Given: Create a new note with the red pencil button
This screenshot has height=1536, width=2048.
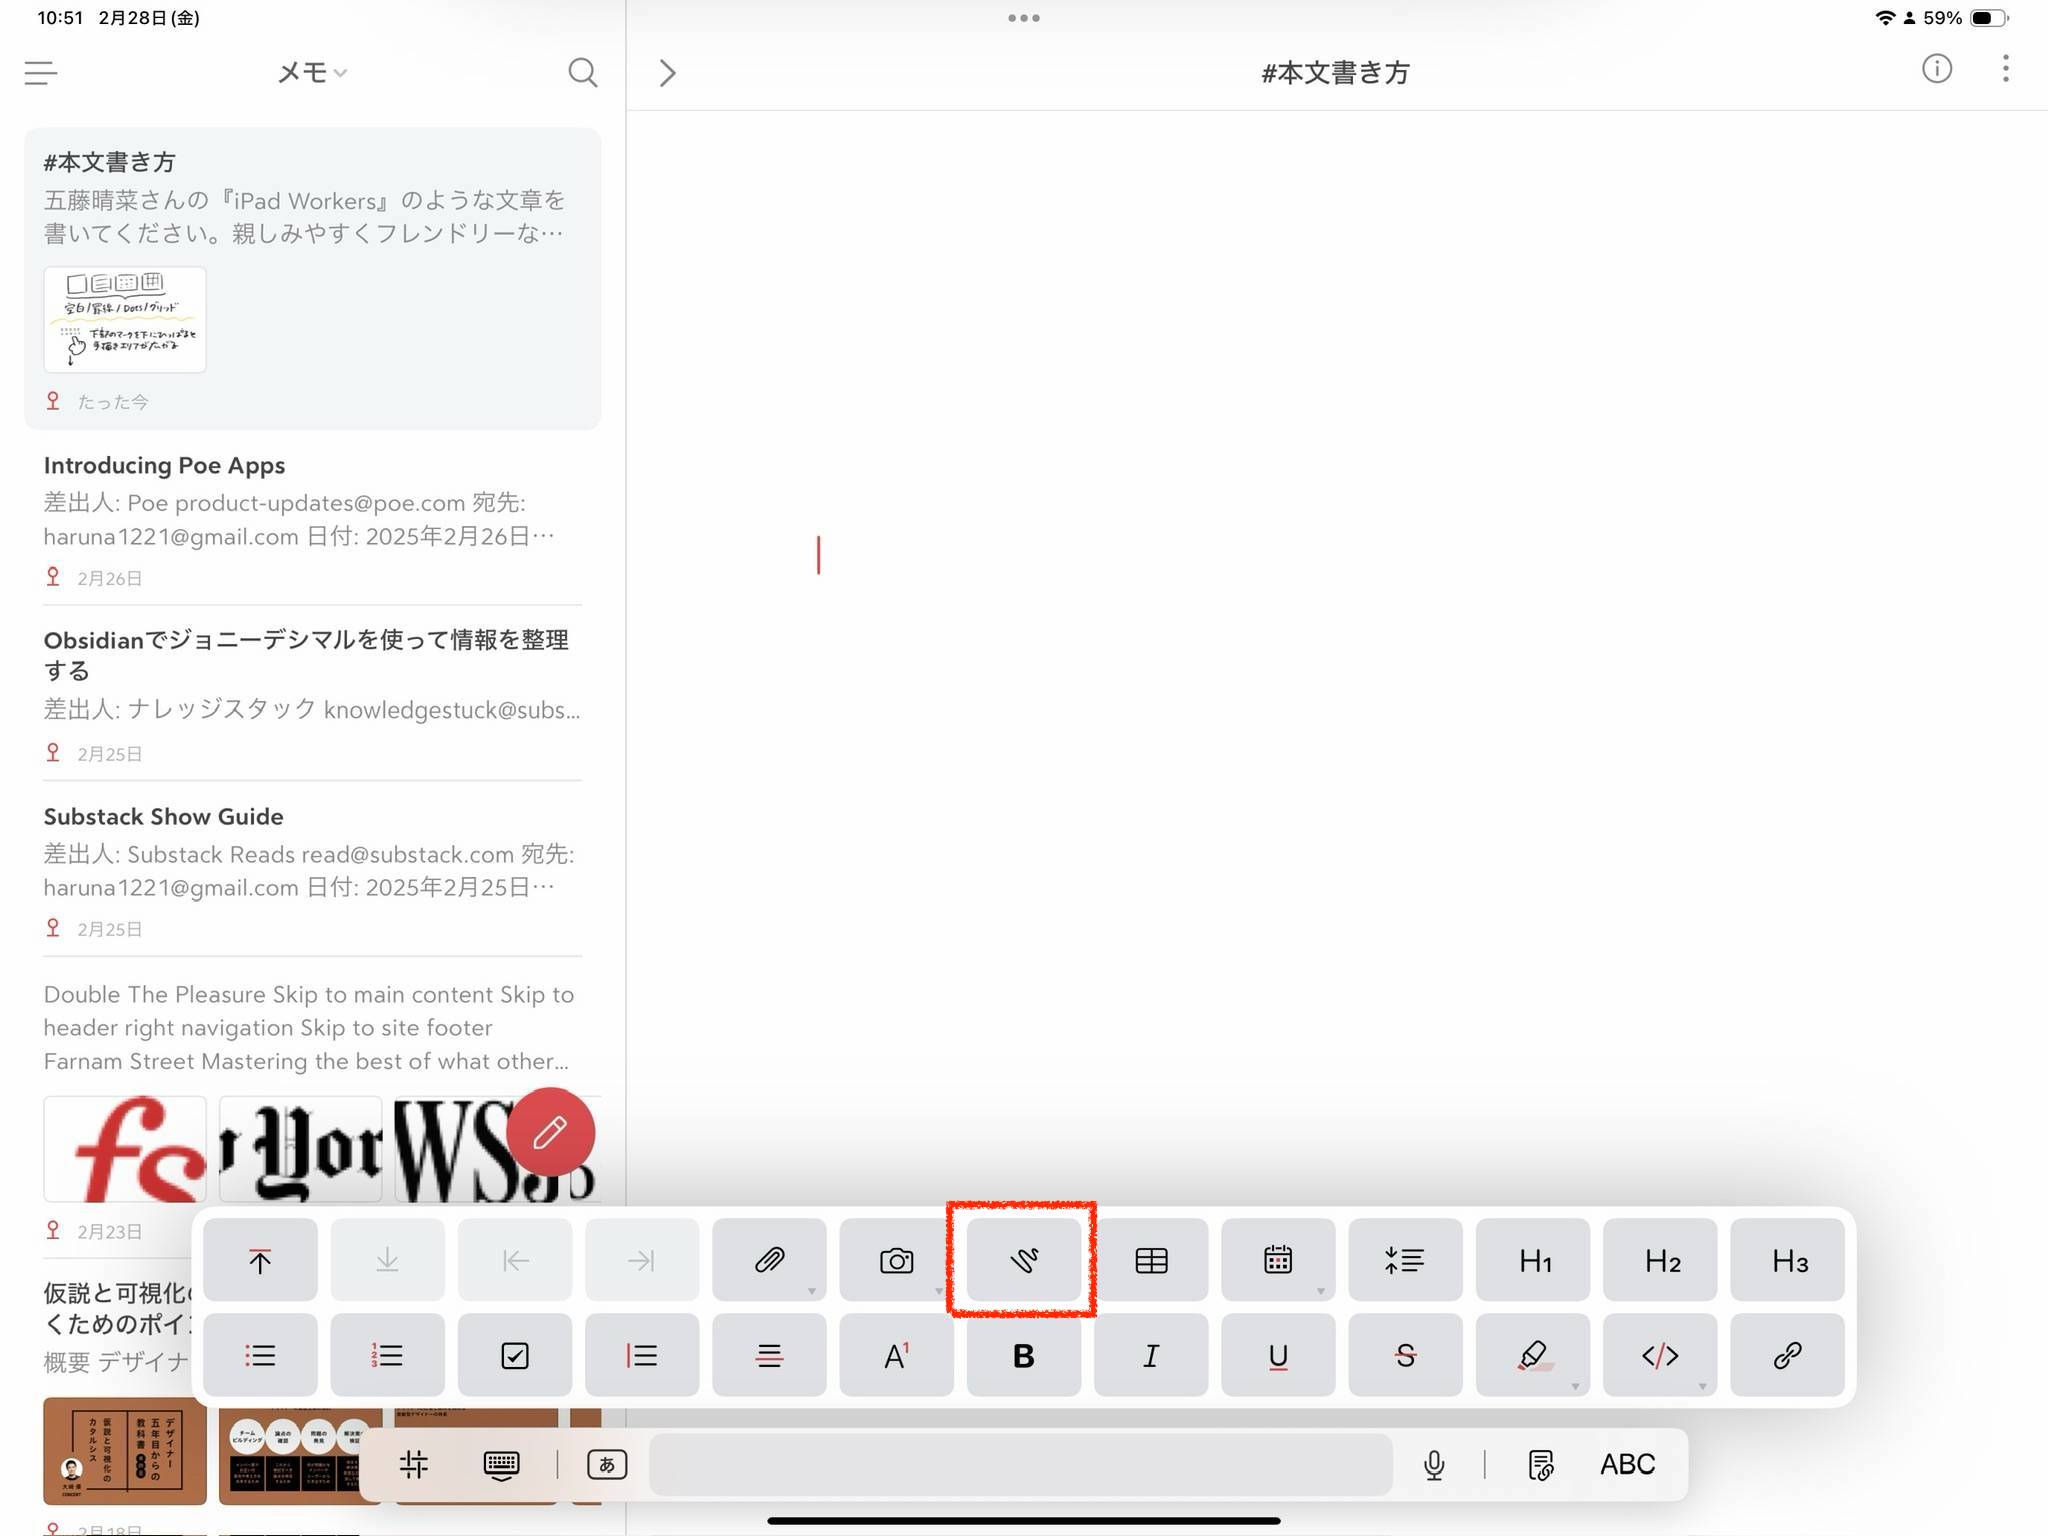Looking at the screenshot, I should [550, 1132].
